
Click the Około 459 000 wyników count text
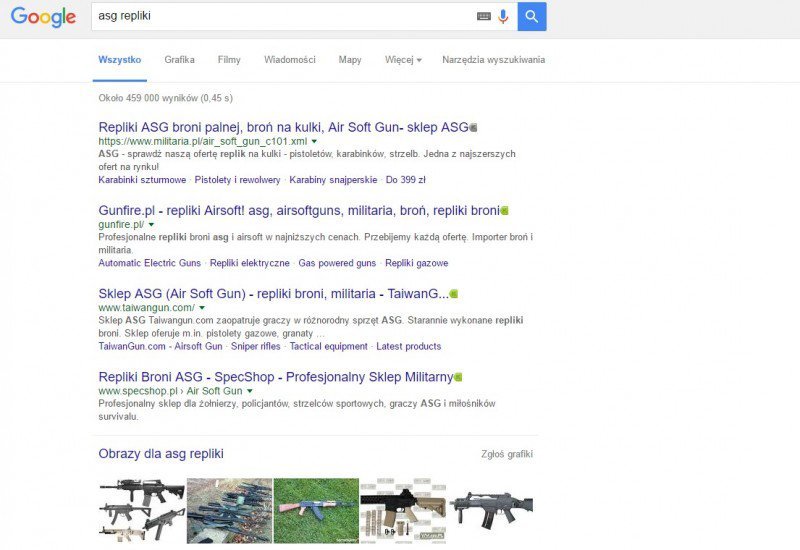point(165,98)
